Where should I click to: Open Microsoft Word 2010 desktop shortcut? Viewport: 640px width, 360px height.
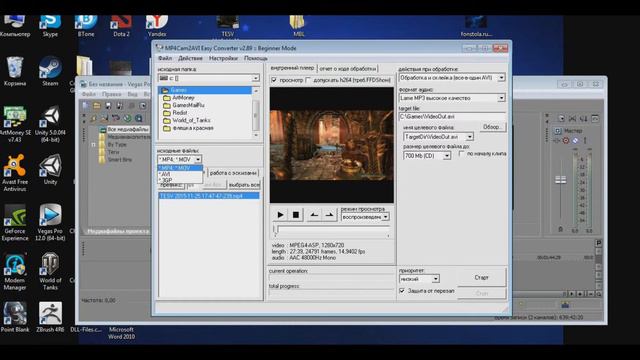click(x=121, y=333)
